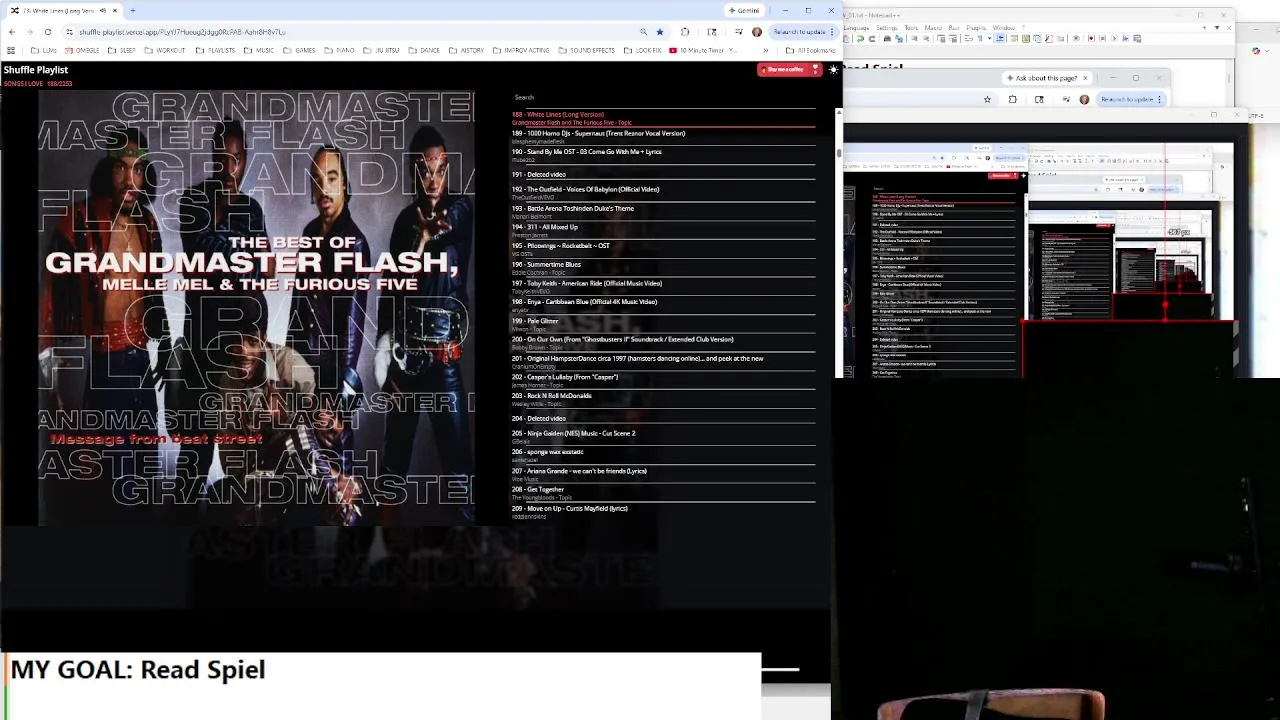Close the White Lines tab
The image size is (1280, 720).
(x=115, y=10)
